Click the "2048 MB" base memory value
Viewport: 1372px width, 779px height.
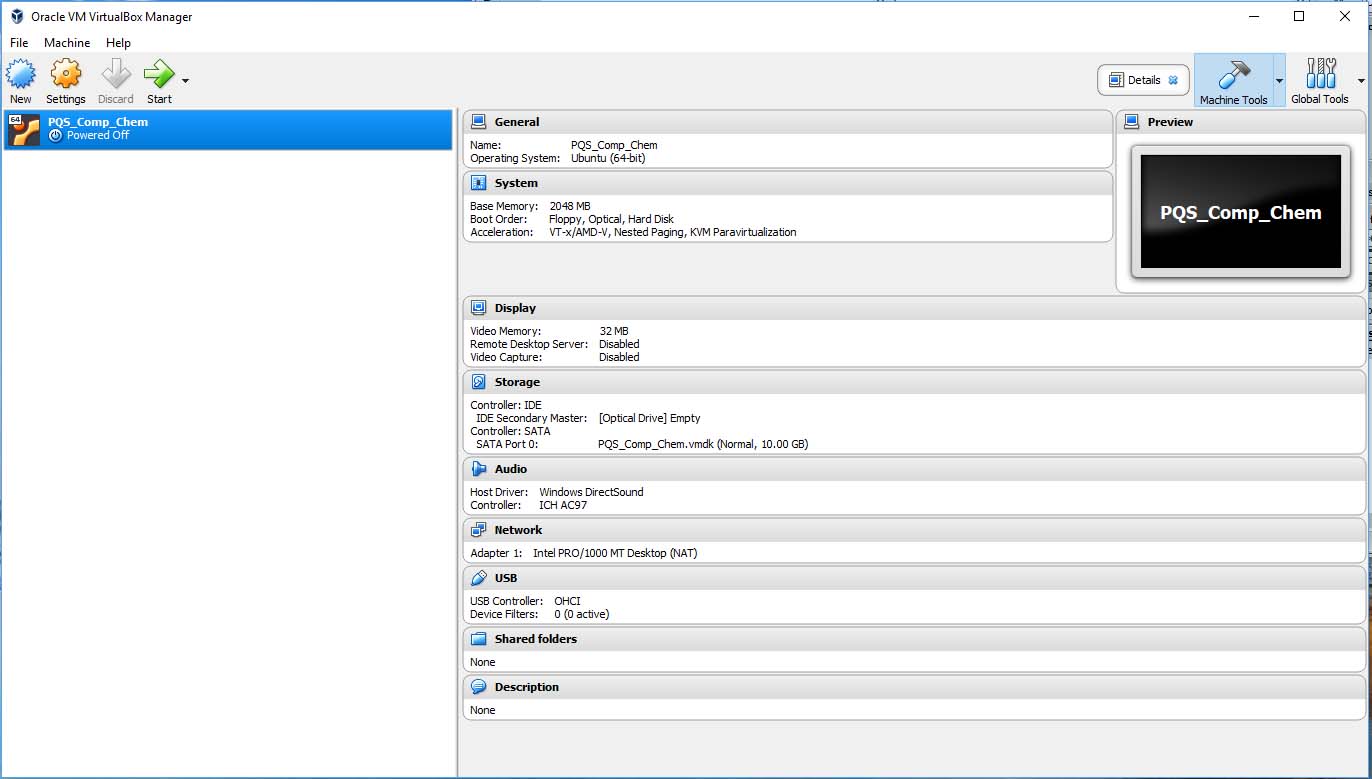tap(570, 206)
